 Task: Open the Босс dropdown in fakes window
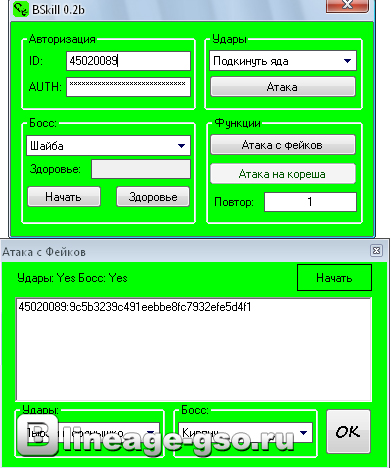tap(245, 433)
